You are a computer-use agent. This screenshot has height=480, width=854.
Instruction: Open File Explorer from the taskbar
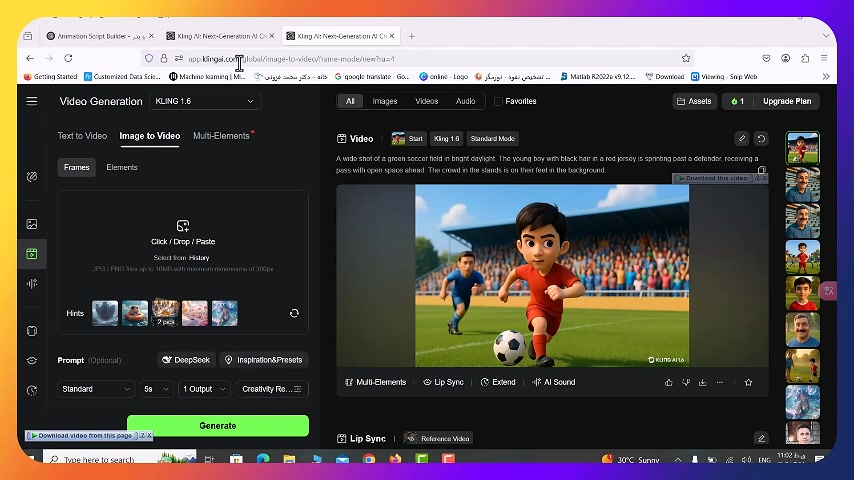point(289,459)
